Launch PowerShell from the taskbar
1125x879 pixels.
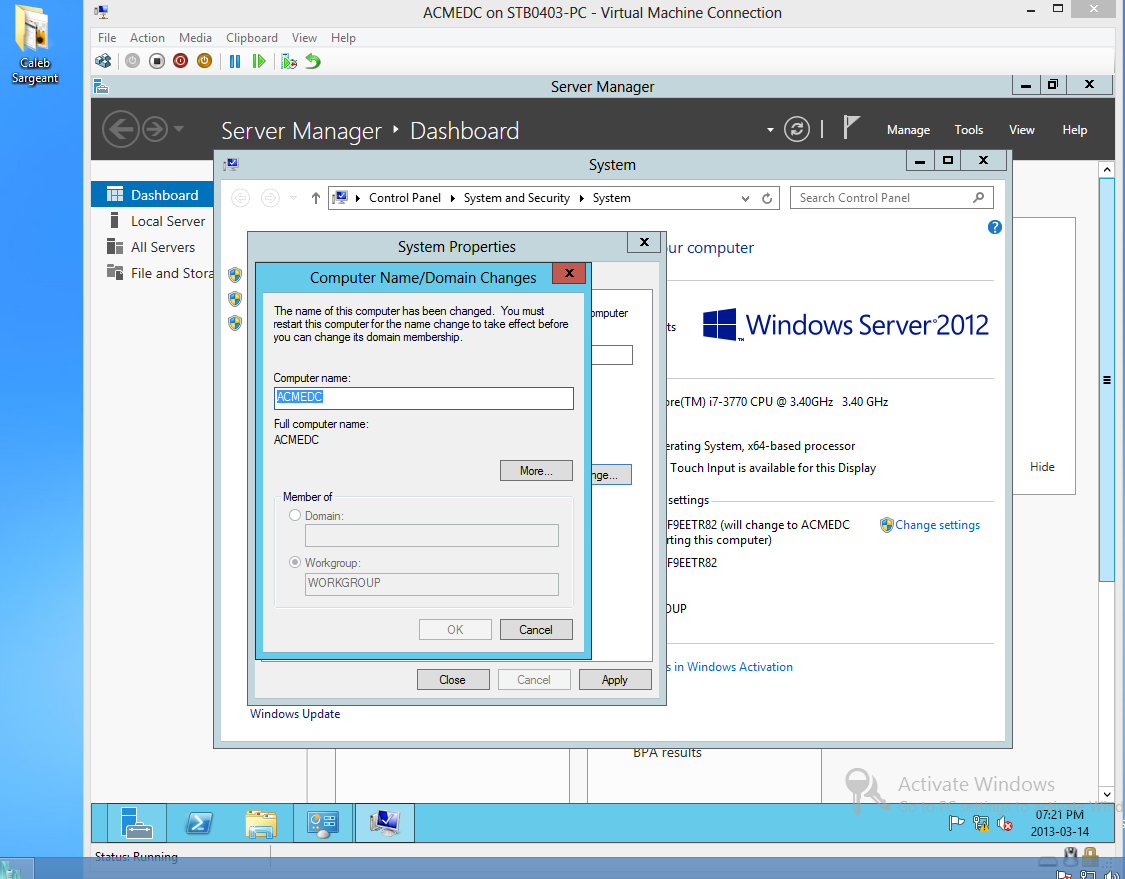[199, 823]
